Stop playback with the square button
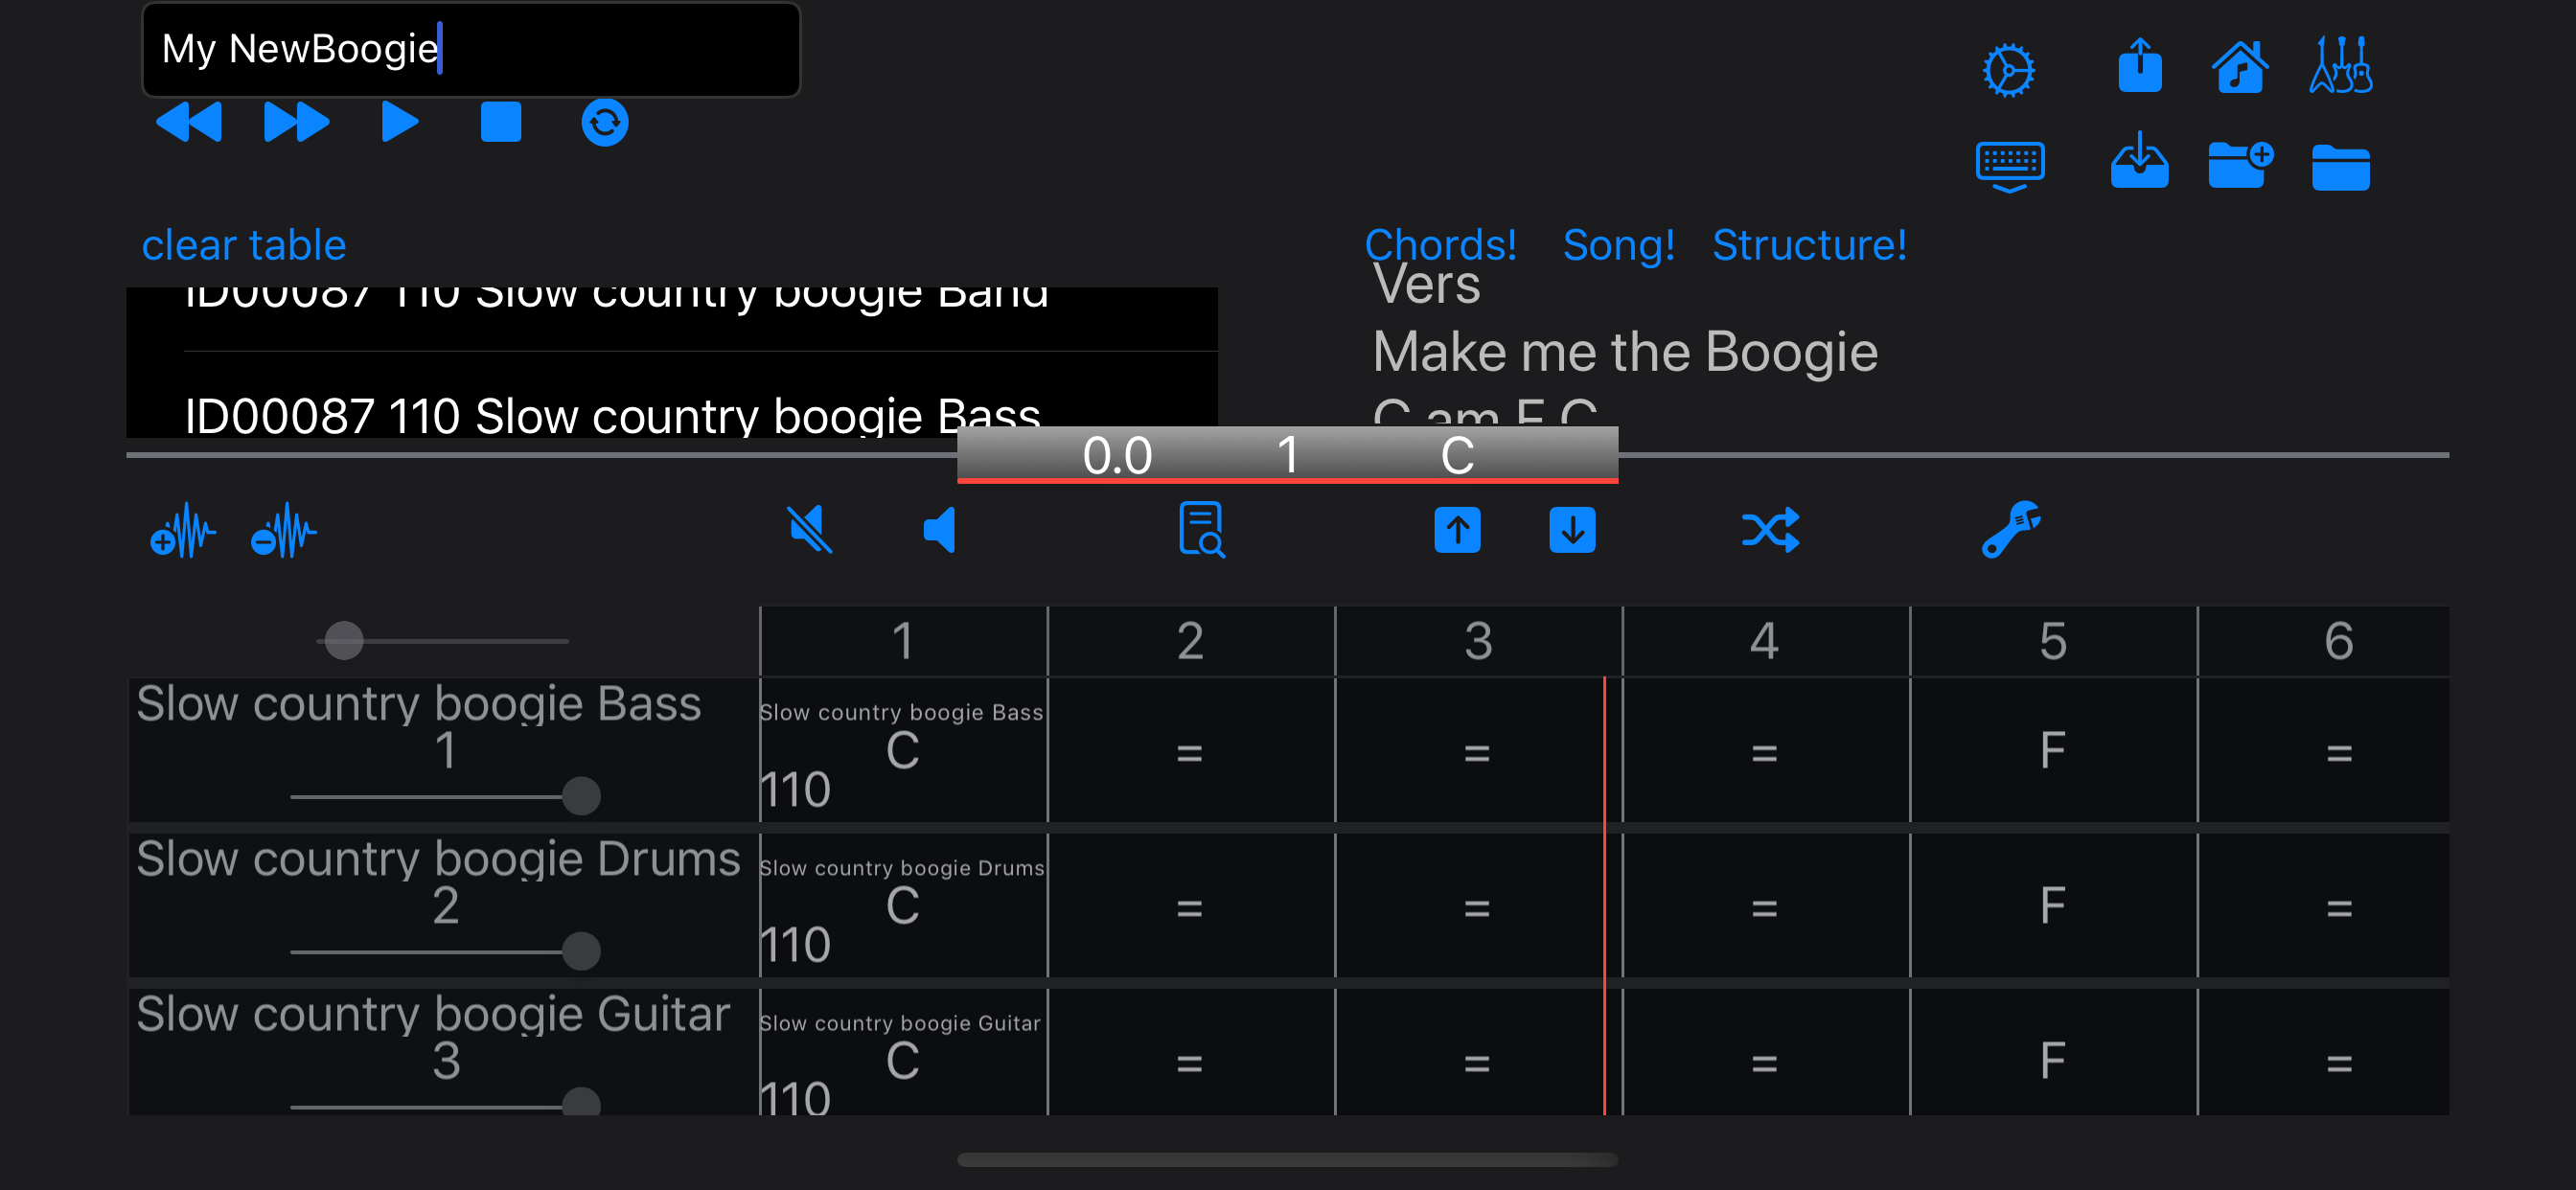Image resolution: width=2576 pixels, height=1190 pixels. pos(501,122)
